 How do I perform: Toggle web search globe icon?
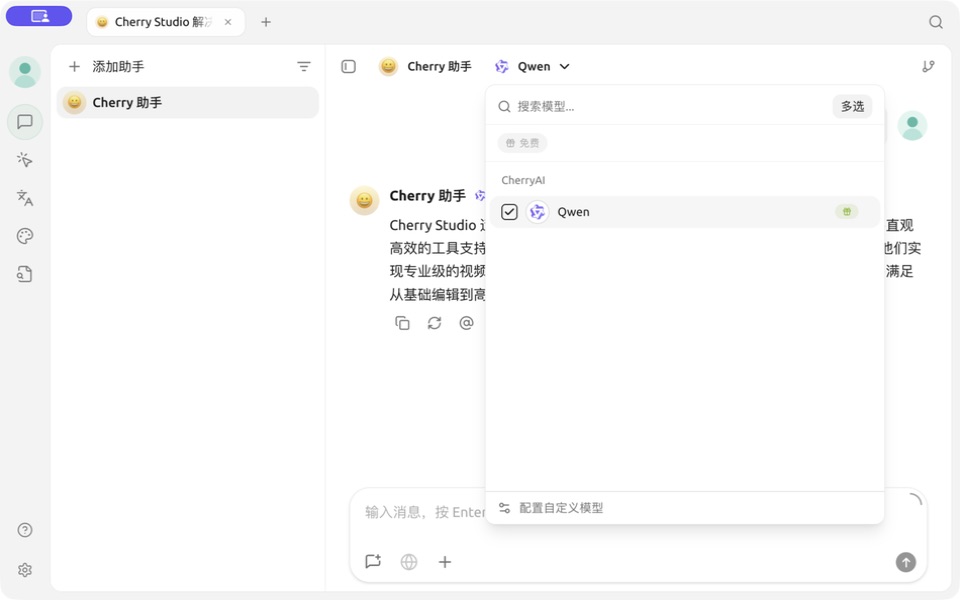click(x=409, y=561)
